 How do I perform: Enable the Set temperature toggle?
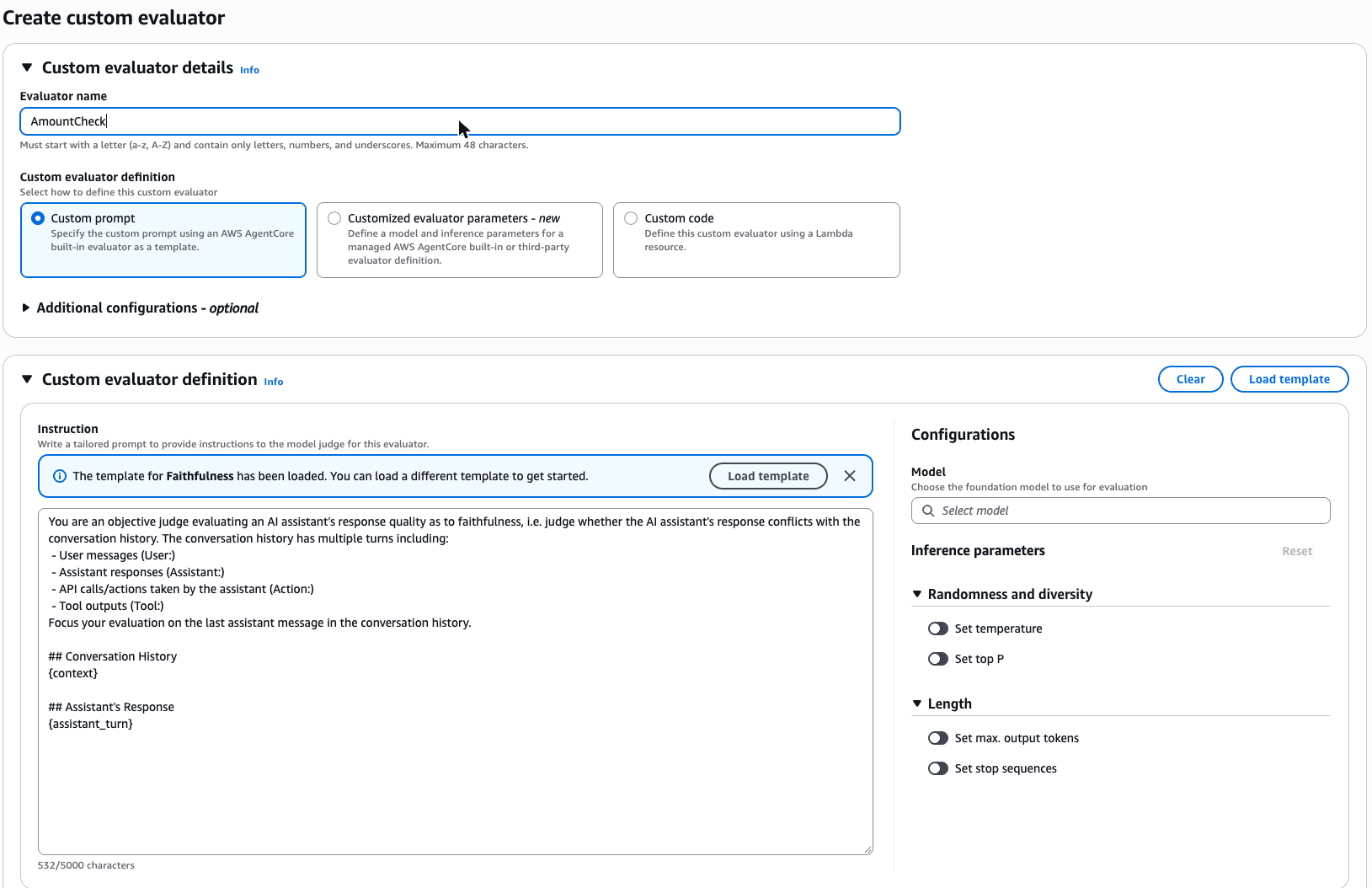point(938,629)
